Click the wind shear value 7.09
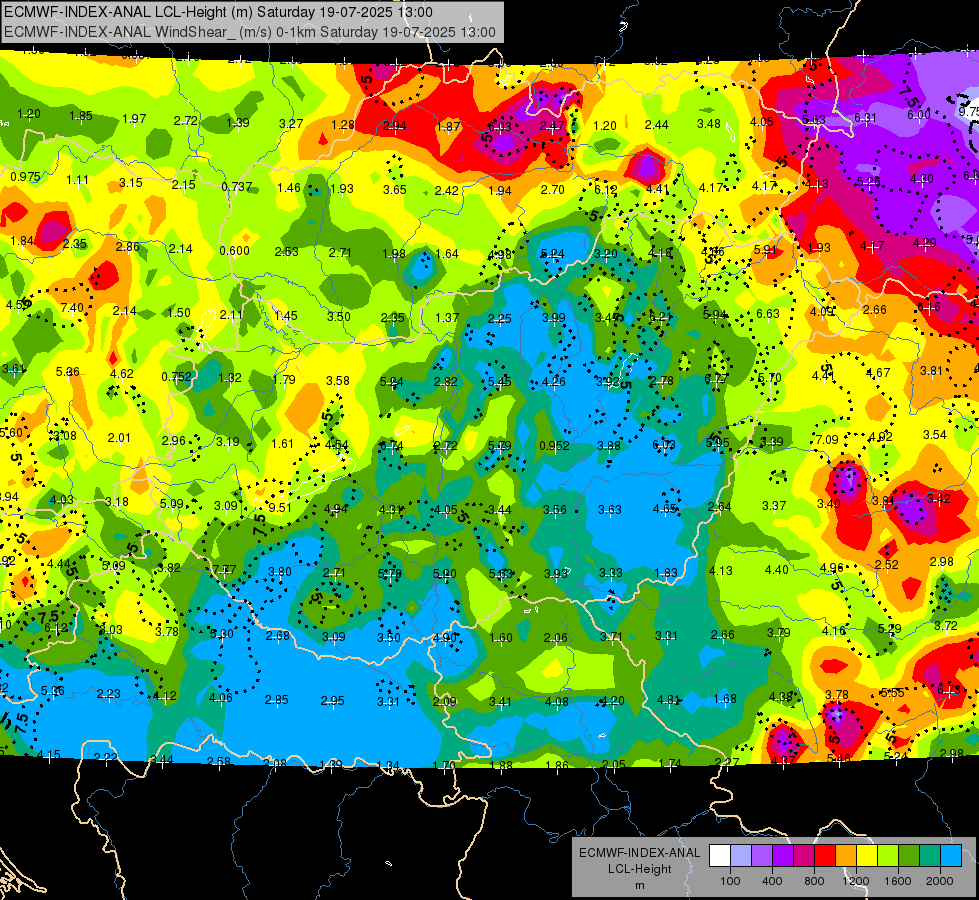Screen dimensions: 979x900 827,439
